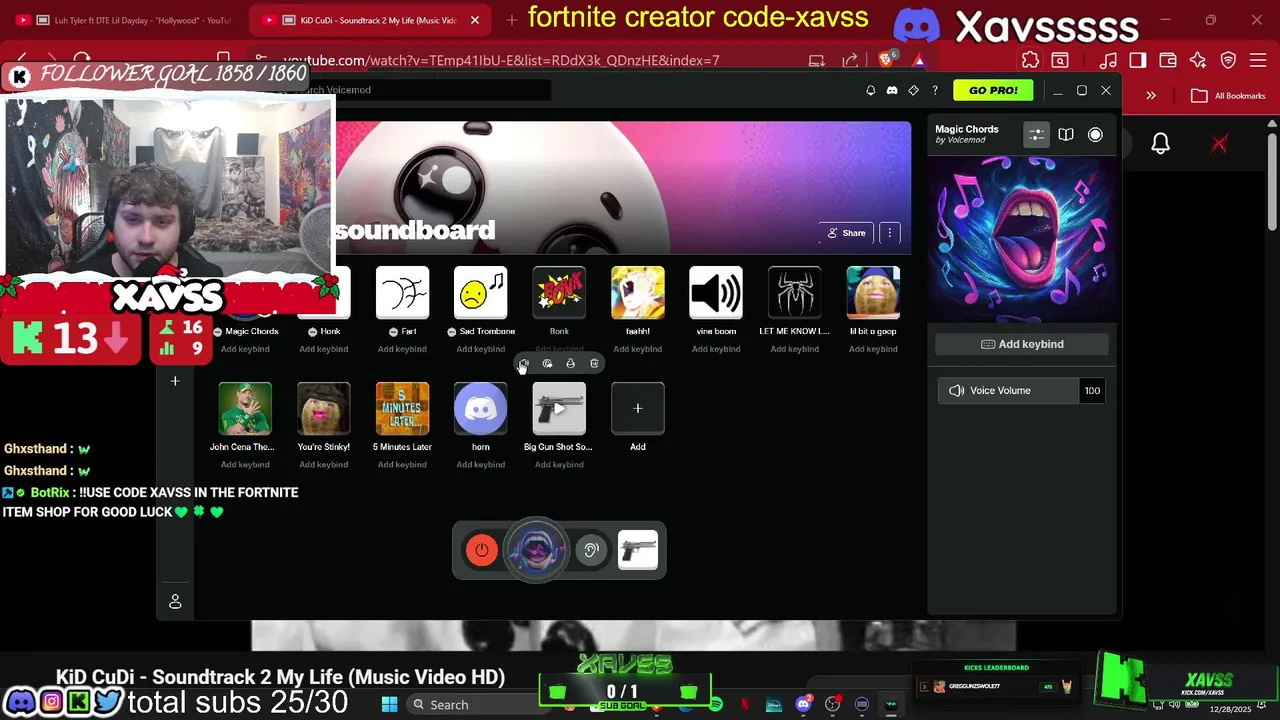Screen dimensions: 1280x720
Task: Add keybind under Sad Trombone
Action: click(x=480, y=349)
